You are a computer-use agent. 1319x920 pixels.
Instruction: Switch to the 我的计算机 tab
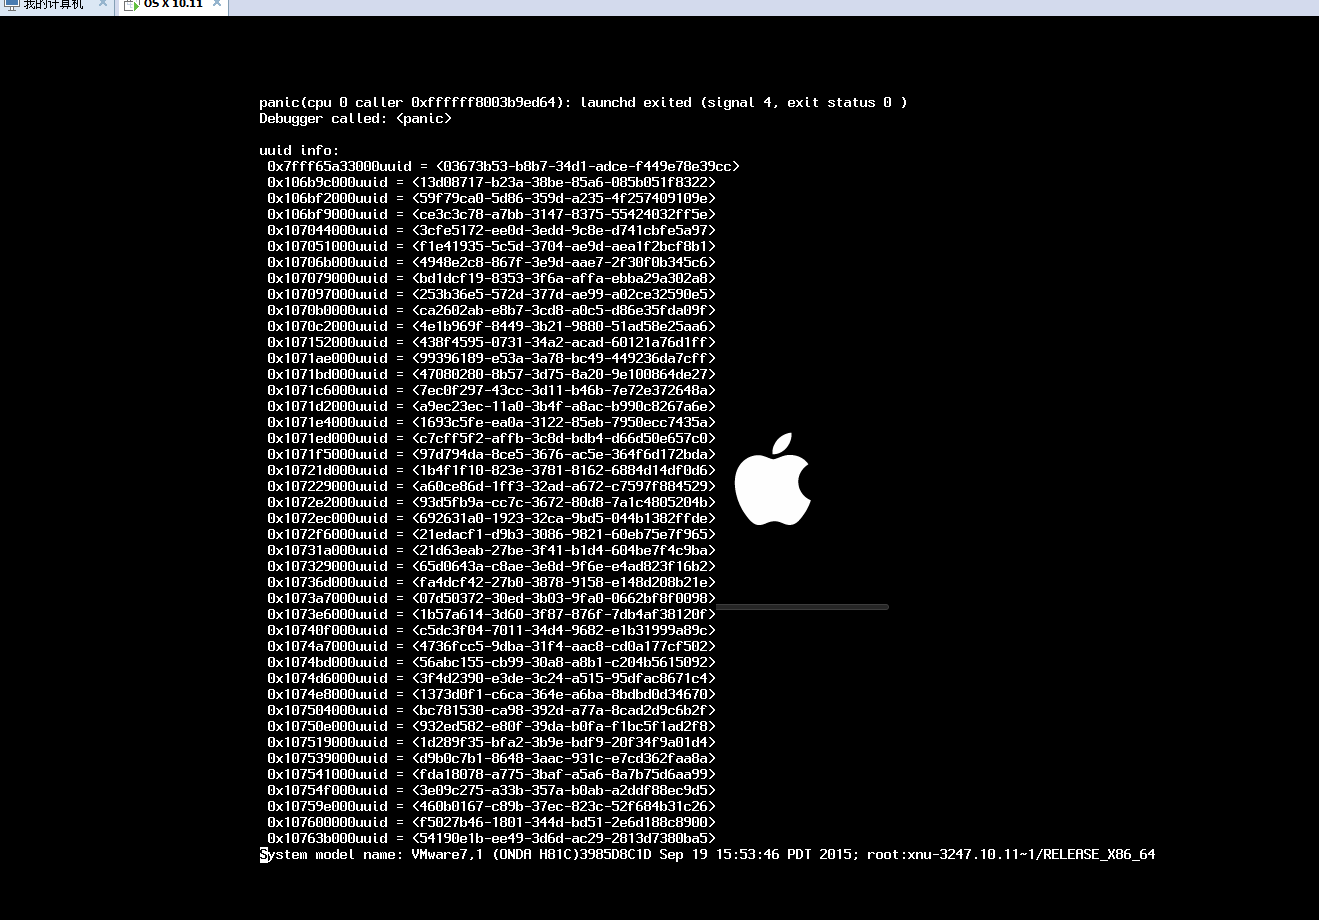[x=56, y=5]
